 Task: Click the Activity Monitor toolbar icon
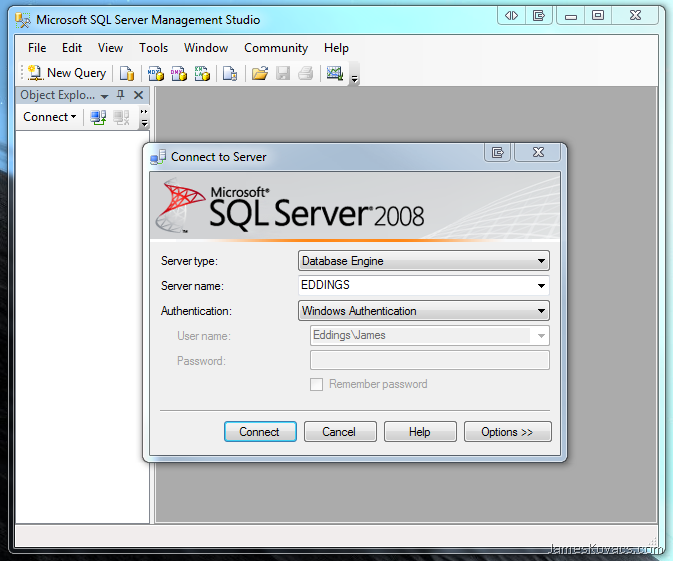(334, 73)
